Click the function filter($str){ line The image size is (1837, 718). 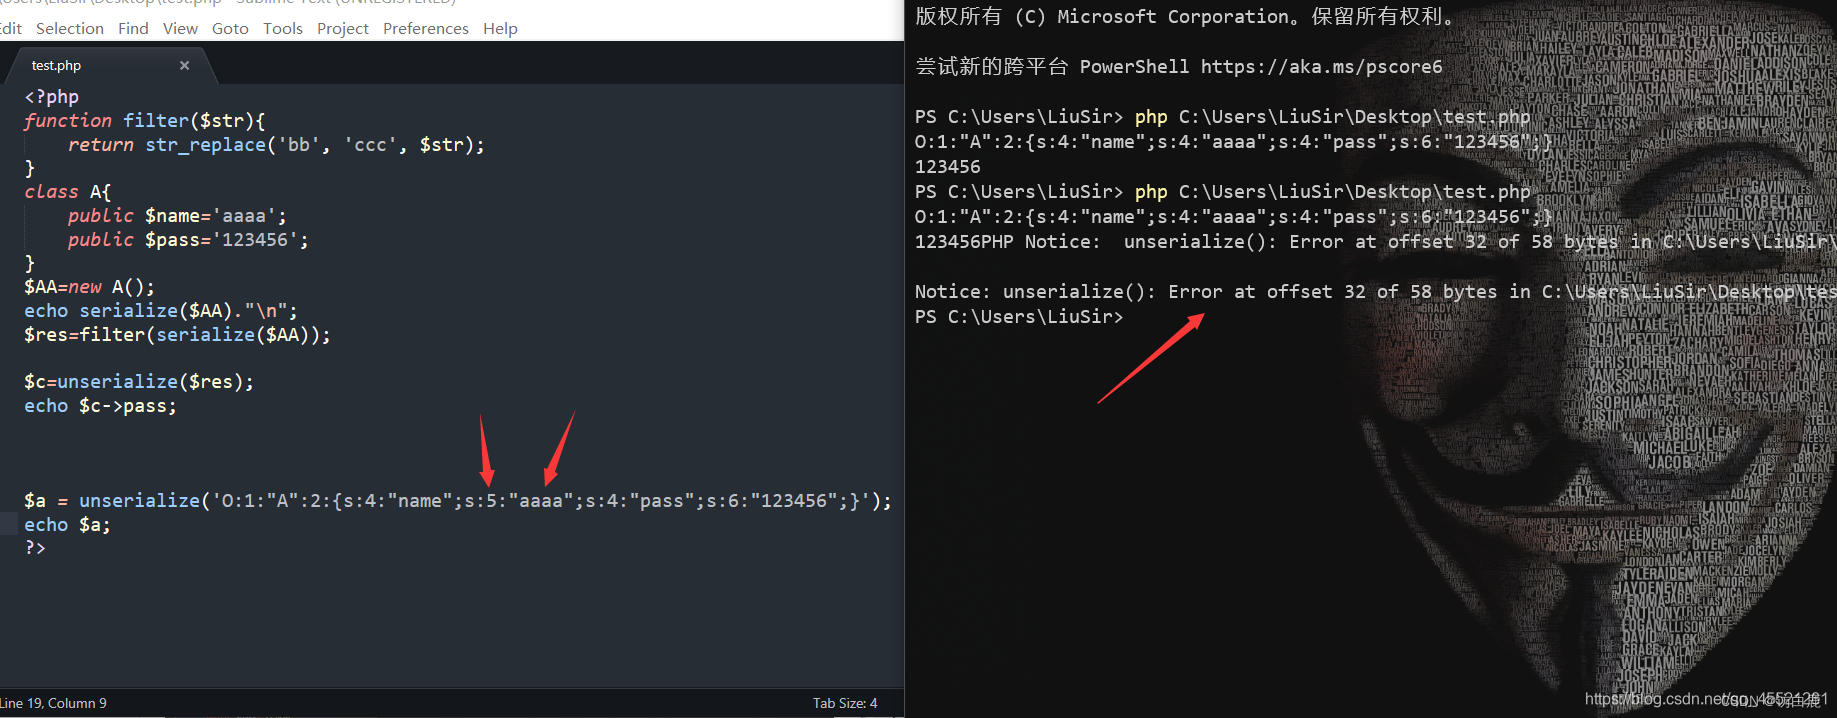click(x=145, y=121)
